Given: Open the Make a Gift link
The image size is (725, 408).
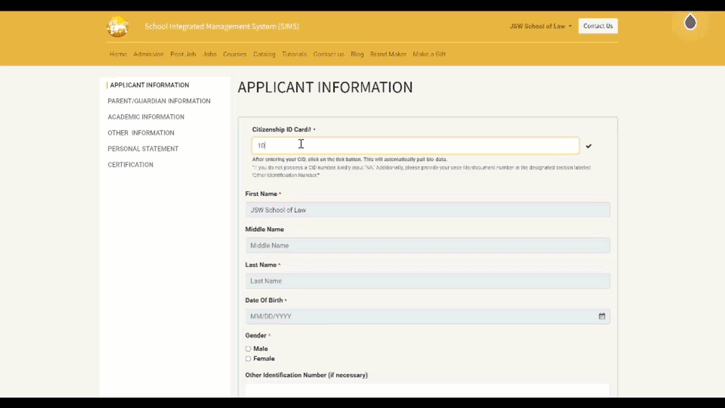Looking at the screenshot, I should (x=429, y=54).
